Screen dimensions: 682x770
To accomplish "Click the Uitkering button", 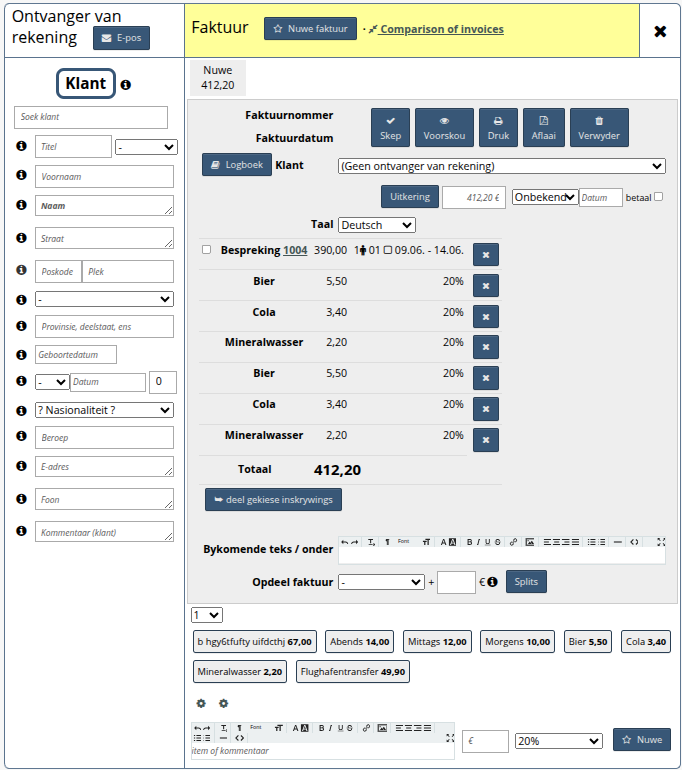I will tap(410, 196).
